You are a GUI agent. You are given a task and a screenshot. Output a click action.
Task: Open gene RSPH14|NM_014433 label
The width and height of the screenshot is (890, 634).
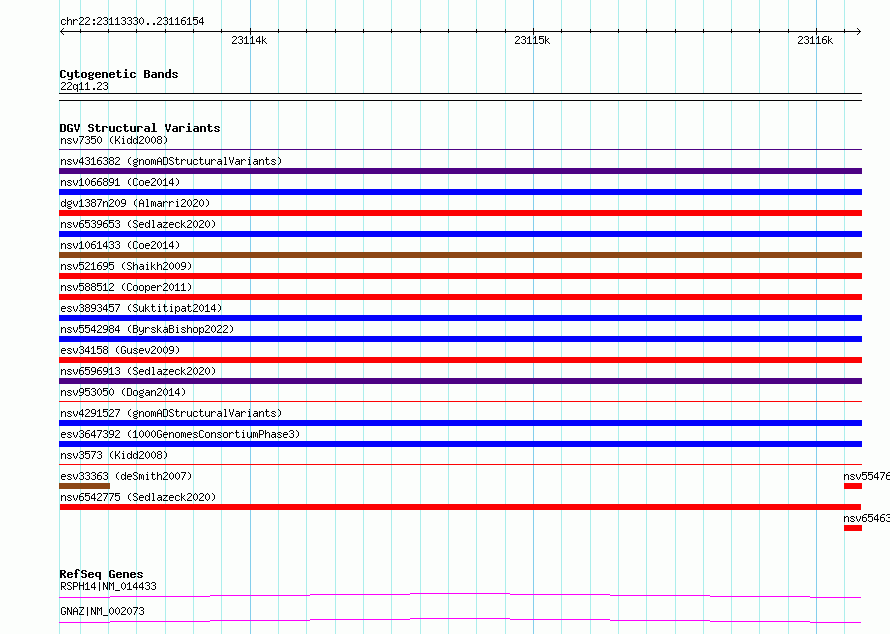click(108, 586)
